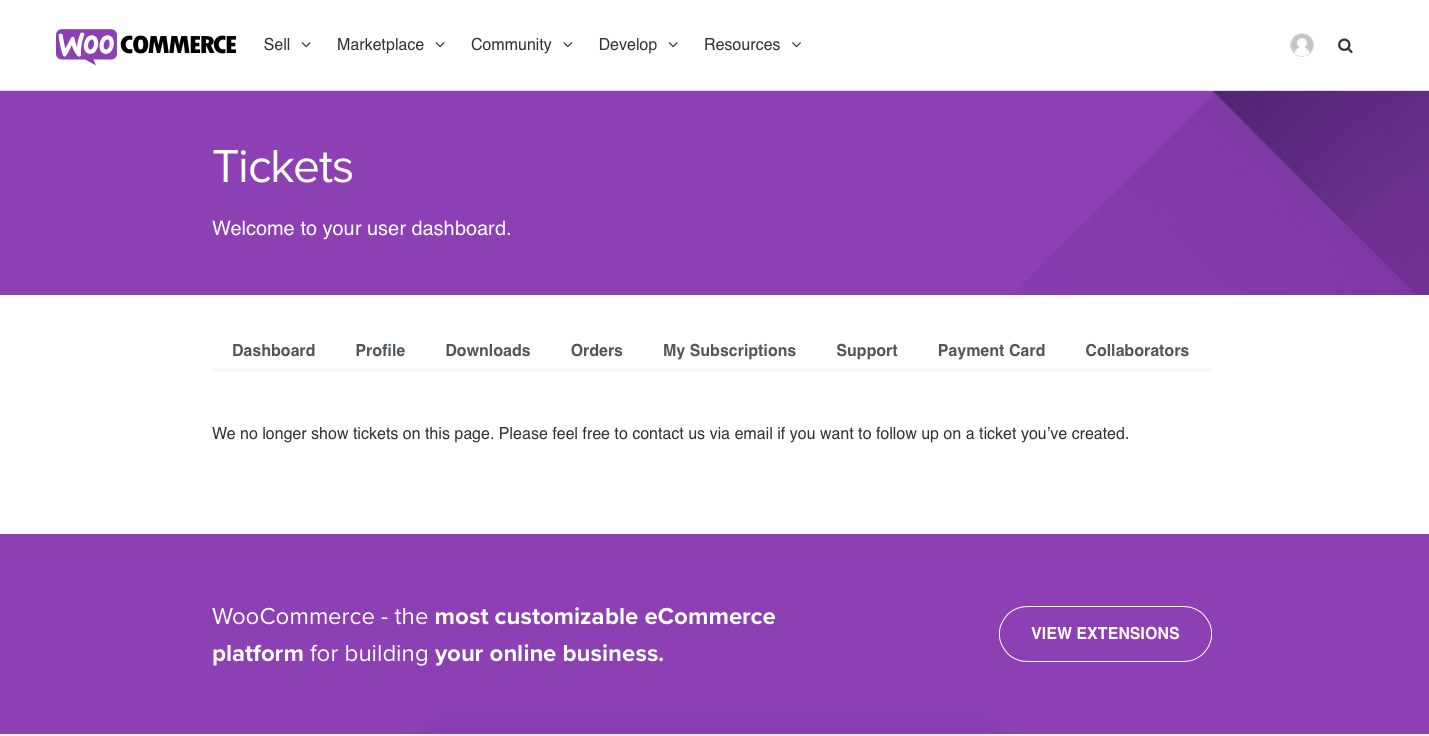
Task: Open the Collaborators tab
Action: click(1137, 350)
